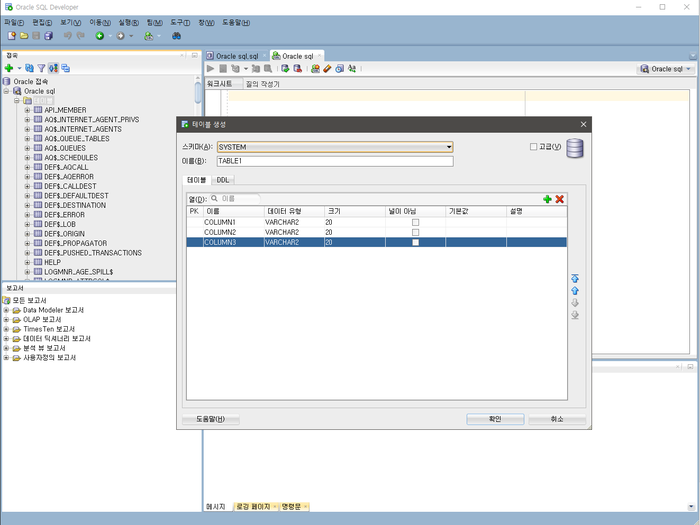The height and width of the screenshot is (525, 700).
Task: Open the 편집(E) menu
Action: (x=42, y=22)
